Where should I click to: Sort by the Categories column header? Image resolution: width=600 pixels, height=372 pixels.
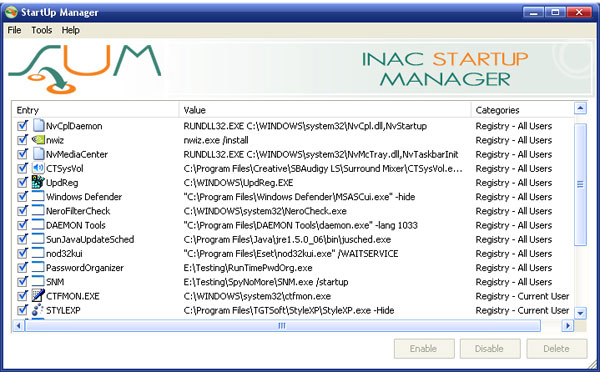522,110
